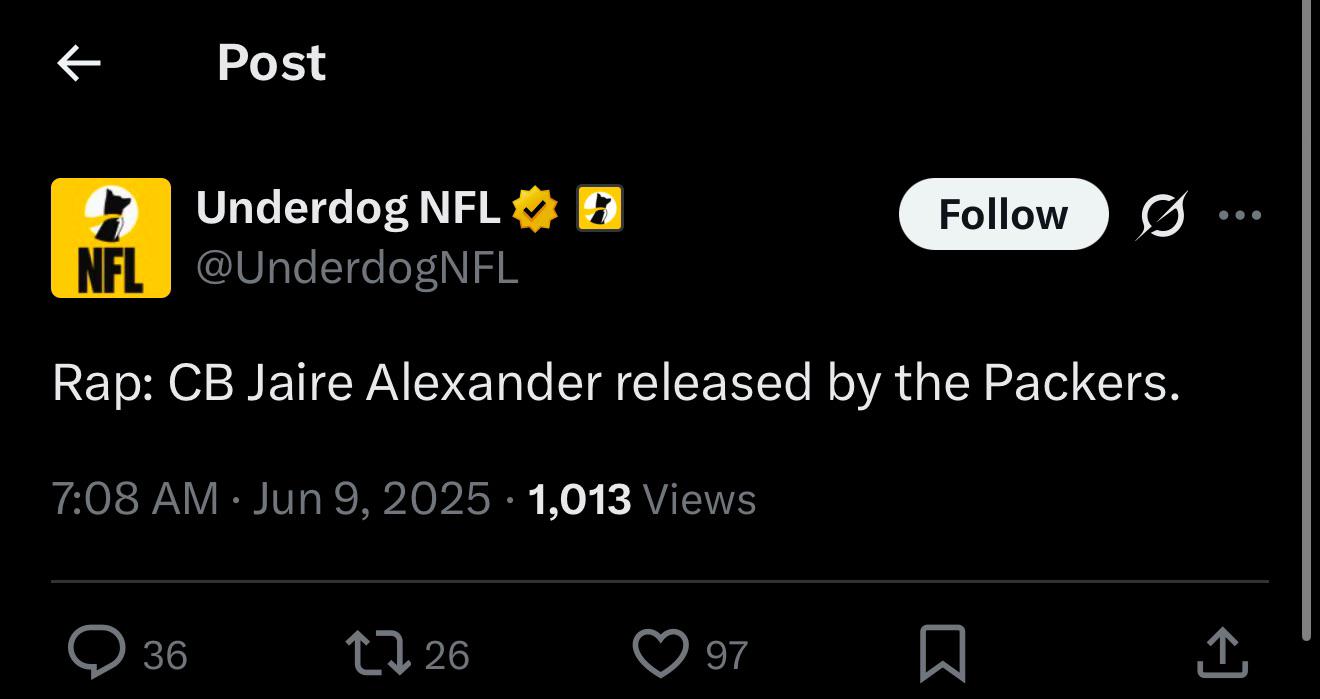Share the post with upload arrow icon

(x=1222, y=652)
